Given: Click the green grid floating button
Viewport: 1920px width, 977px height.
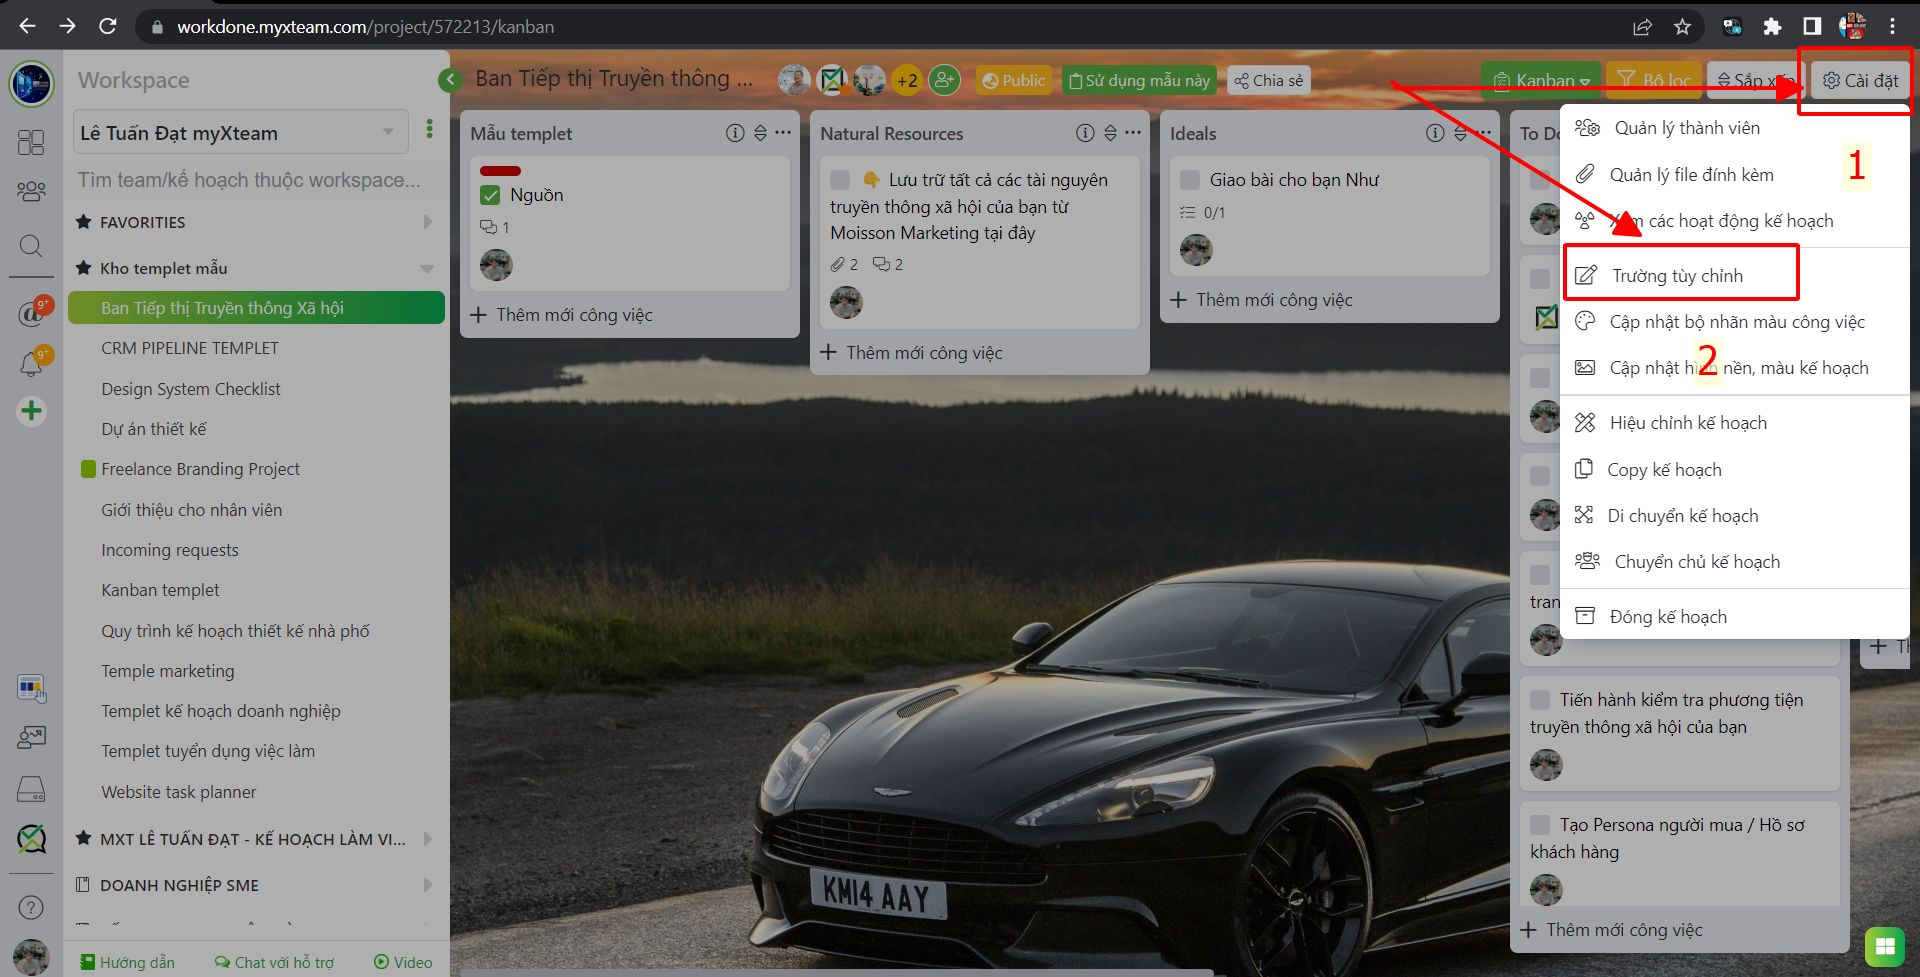Looking at the screenshot, I should 1885,946.
